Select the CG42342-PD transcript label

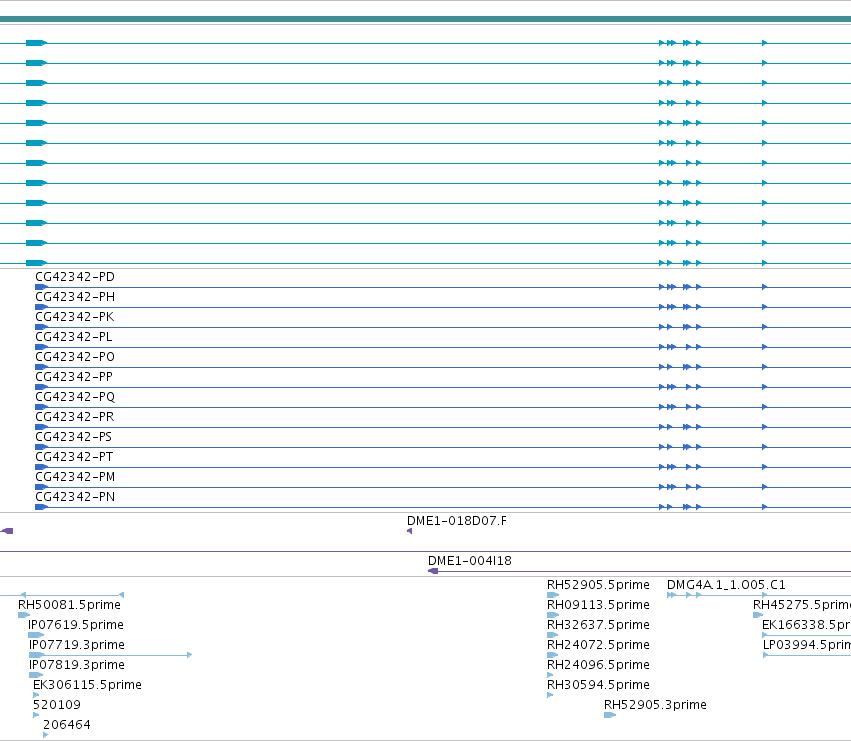[75, 277]
